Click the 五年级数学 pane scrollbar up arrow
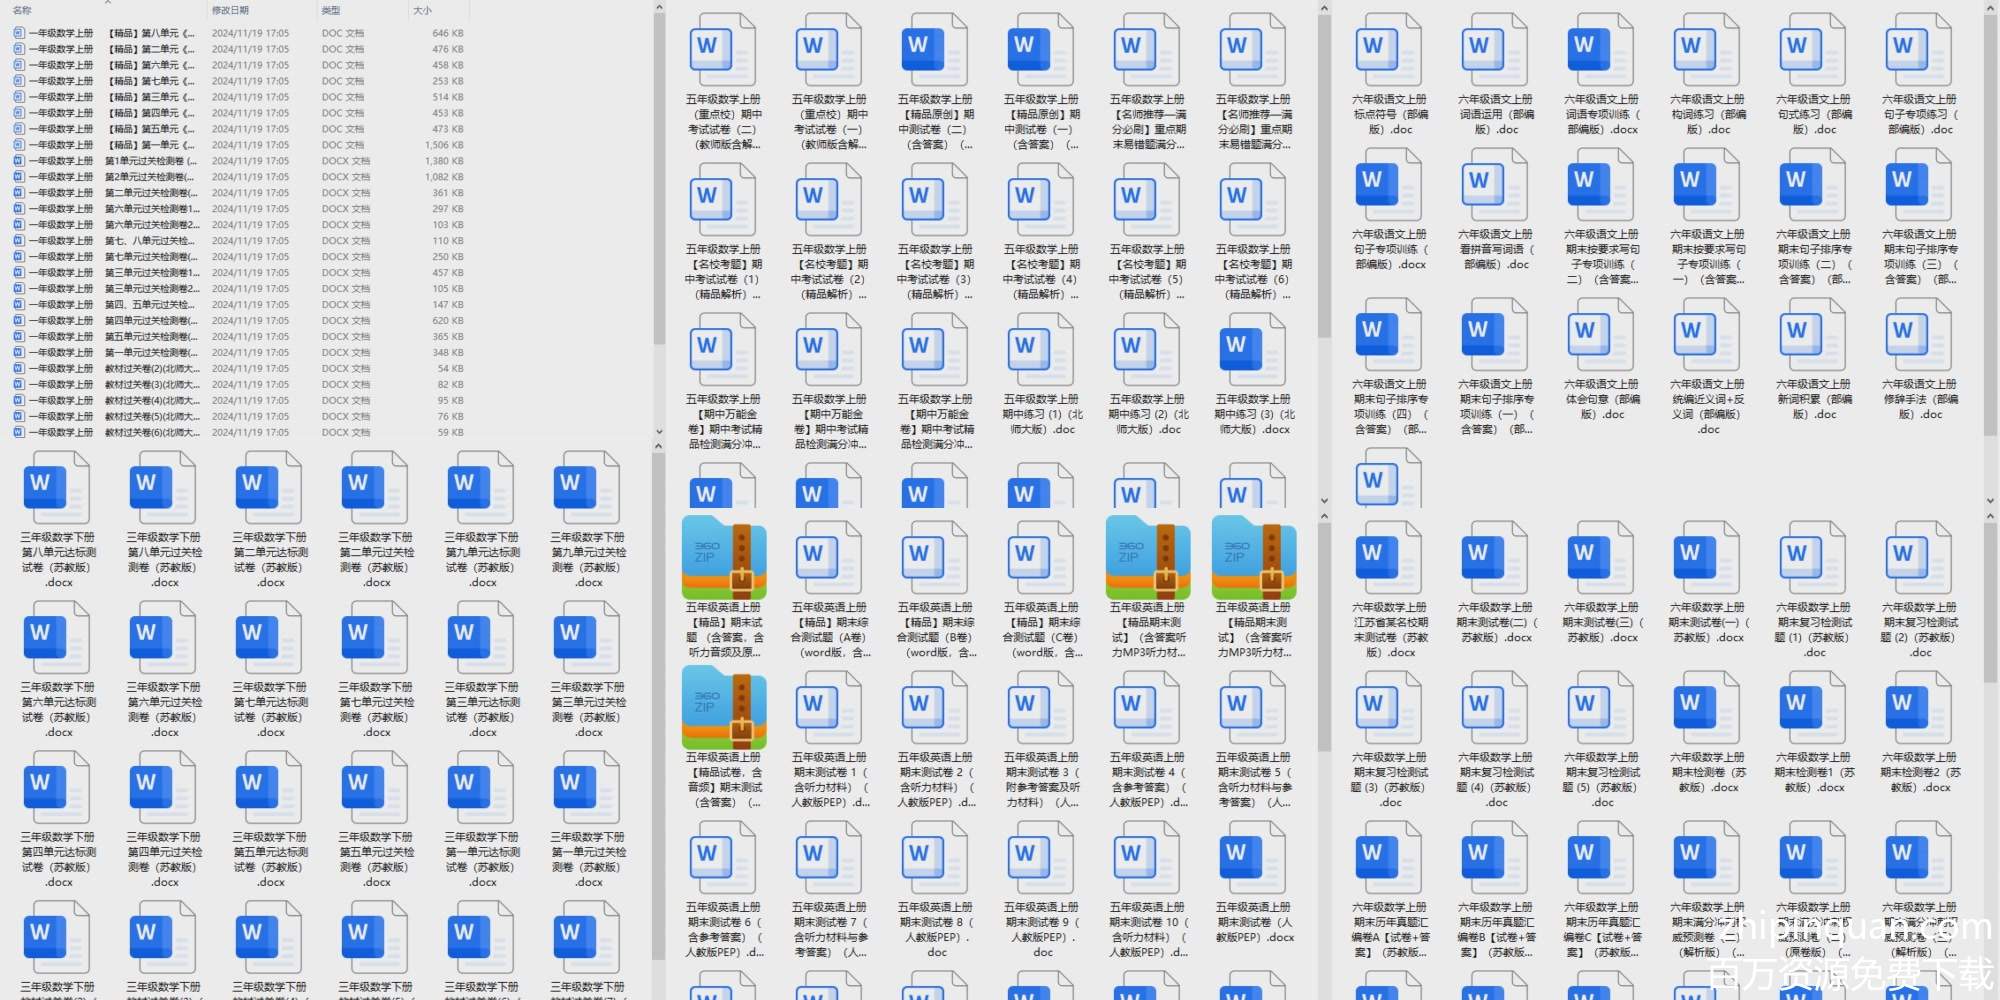The width and height of the screenshot is (2000, 1000). (x=1324, y=9)
